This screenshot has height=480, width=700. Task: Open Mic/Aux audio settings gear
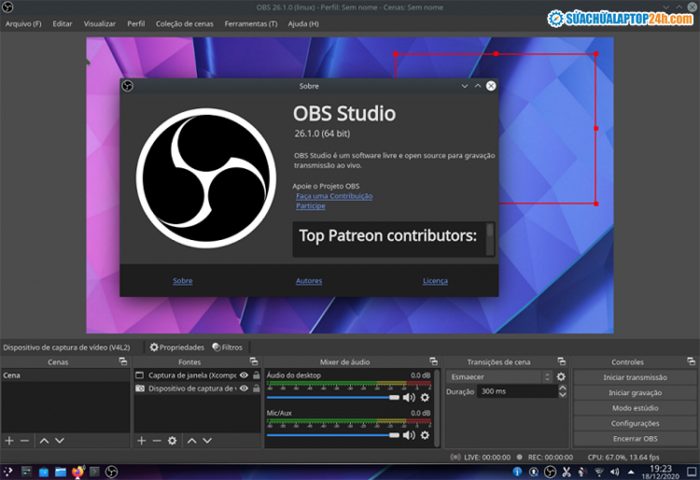pos(425,435)
